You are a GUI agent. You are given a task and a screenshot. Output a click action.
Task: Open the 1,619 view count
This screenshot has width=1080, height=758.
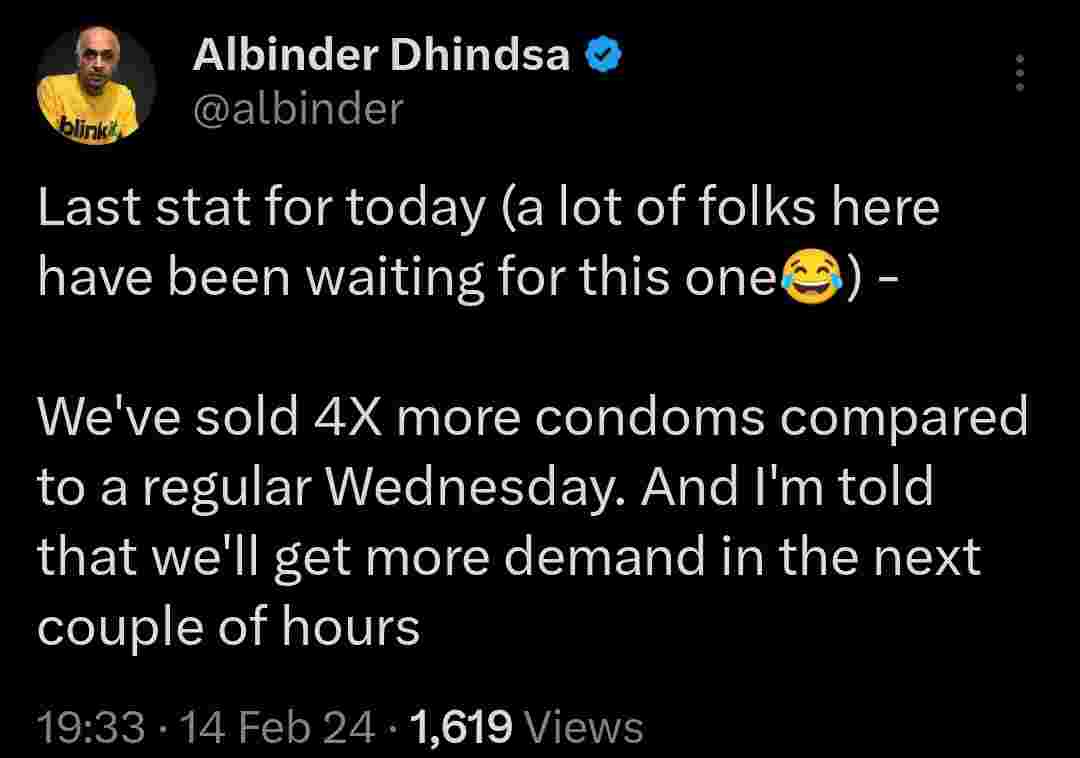pyautogui.click(x=461, y=727)
